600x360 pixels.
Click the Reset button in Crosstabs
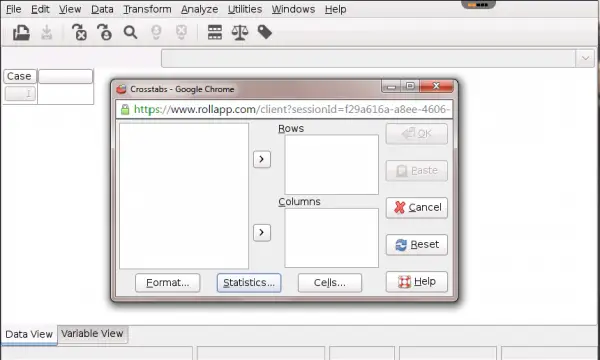click(x=417, y=244)
